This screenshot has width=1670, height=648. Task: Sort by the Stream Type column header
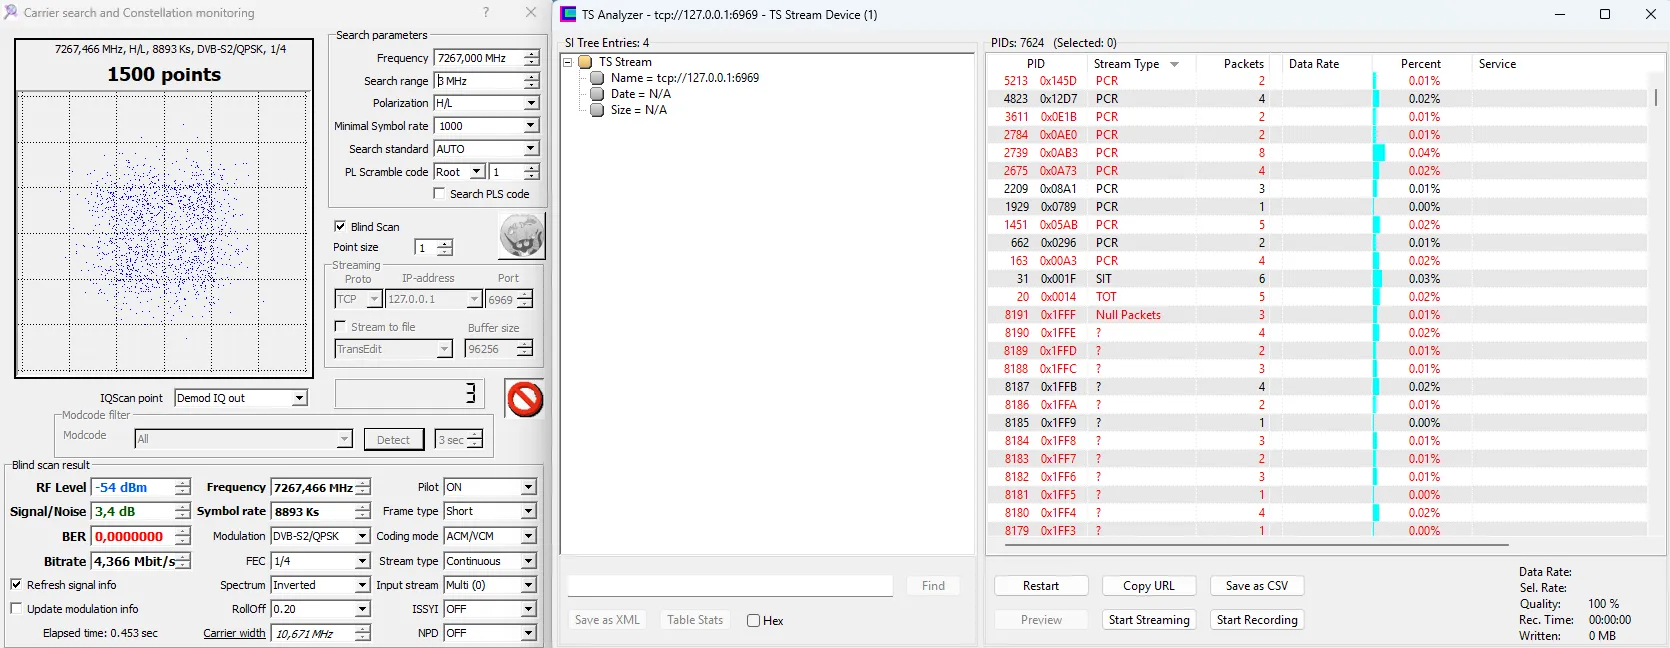(x=1126, y=64)
